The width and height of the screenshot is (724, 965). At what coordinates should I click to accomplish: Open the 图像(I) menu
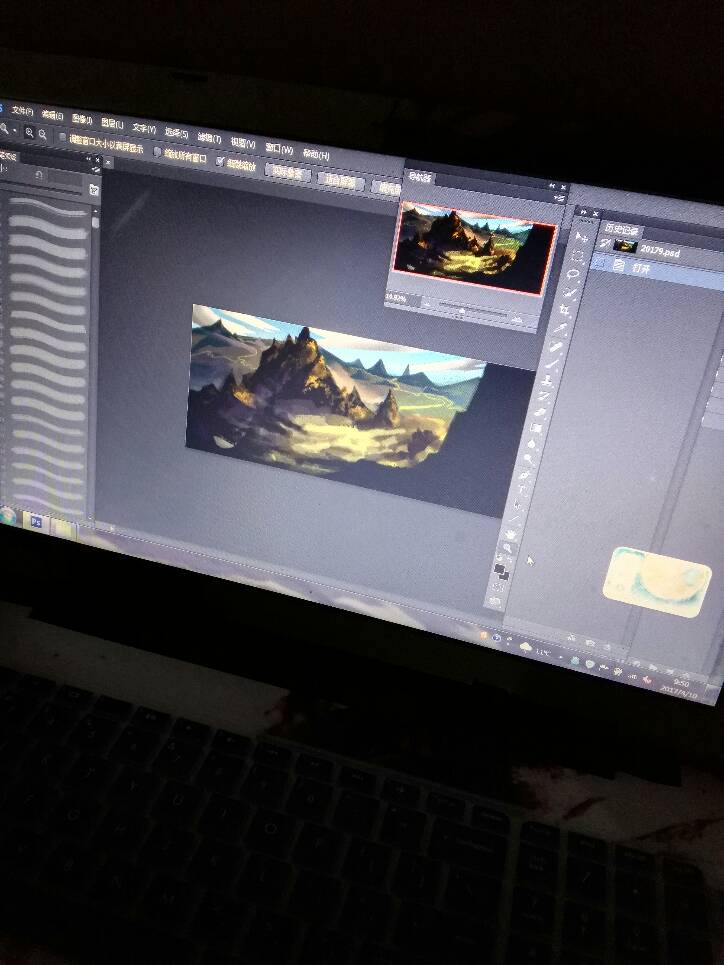coord(82,119)
